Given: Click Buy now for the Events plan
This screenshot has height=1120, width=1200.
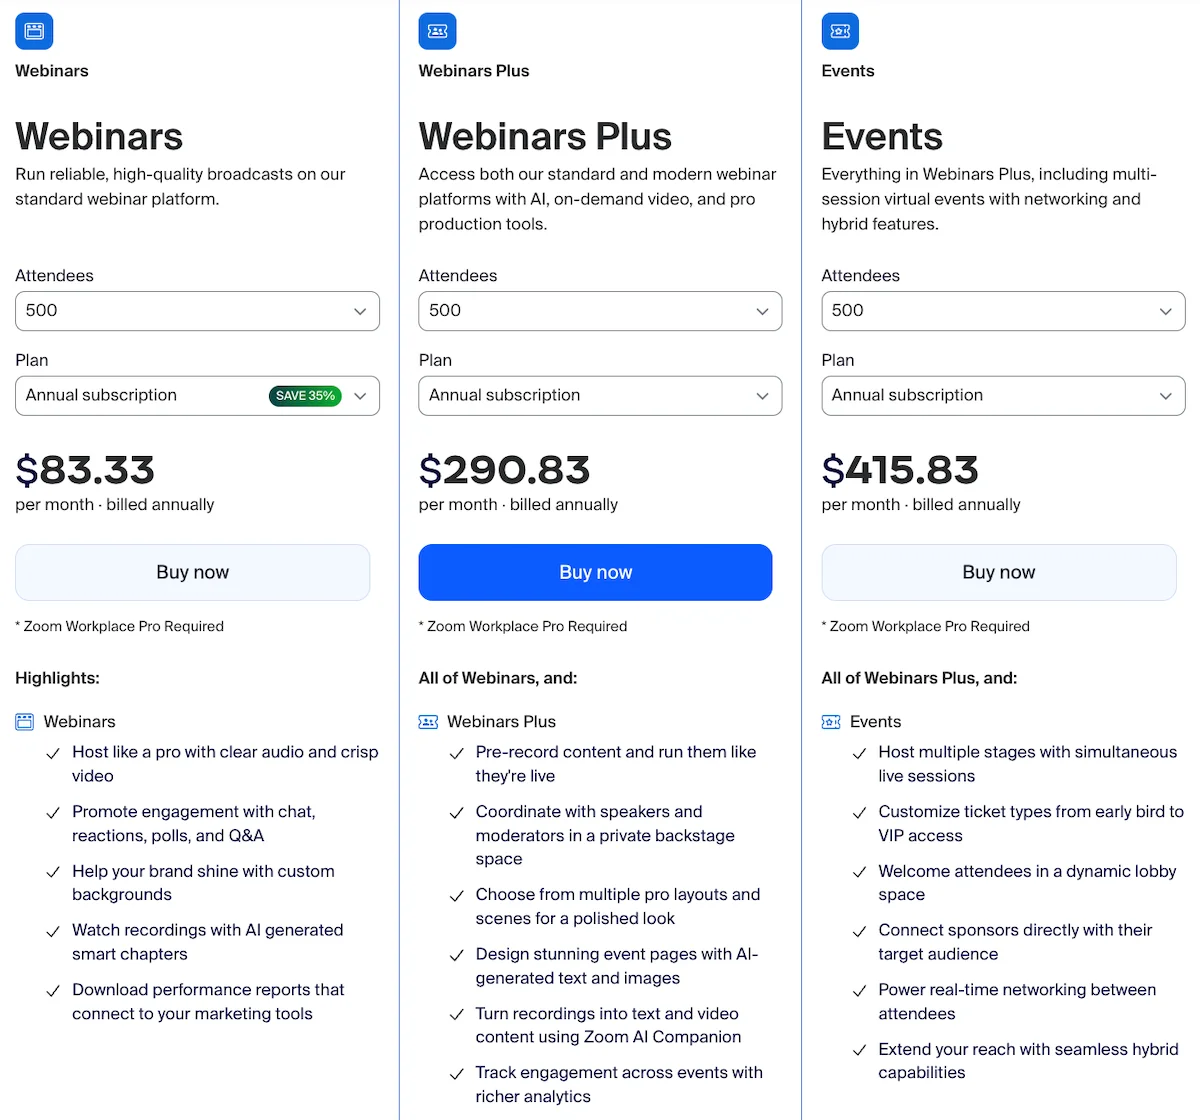Looking at the screenshot, I should [998, 572].
